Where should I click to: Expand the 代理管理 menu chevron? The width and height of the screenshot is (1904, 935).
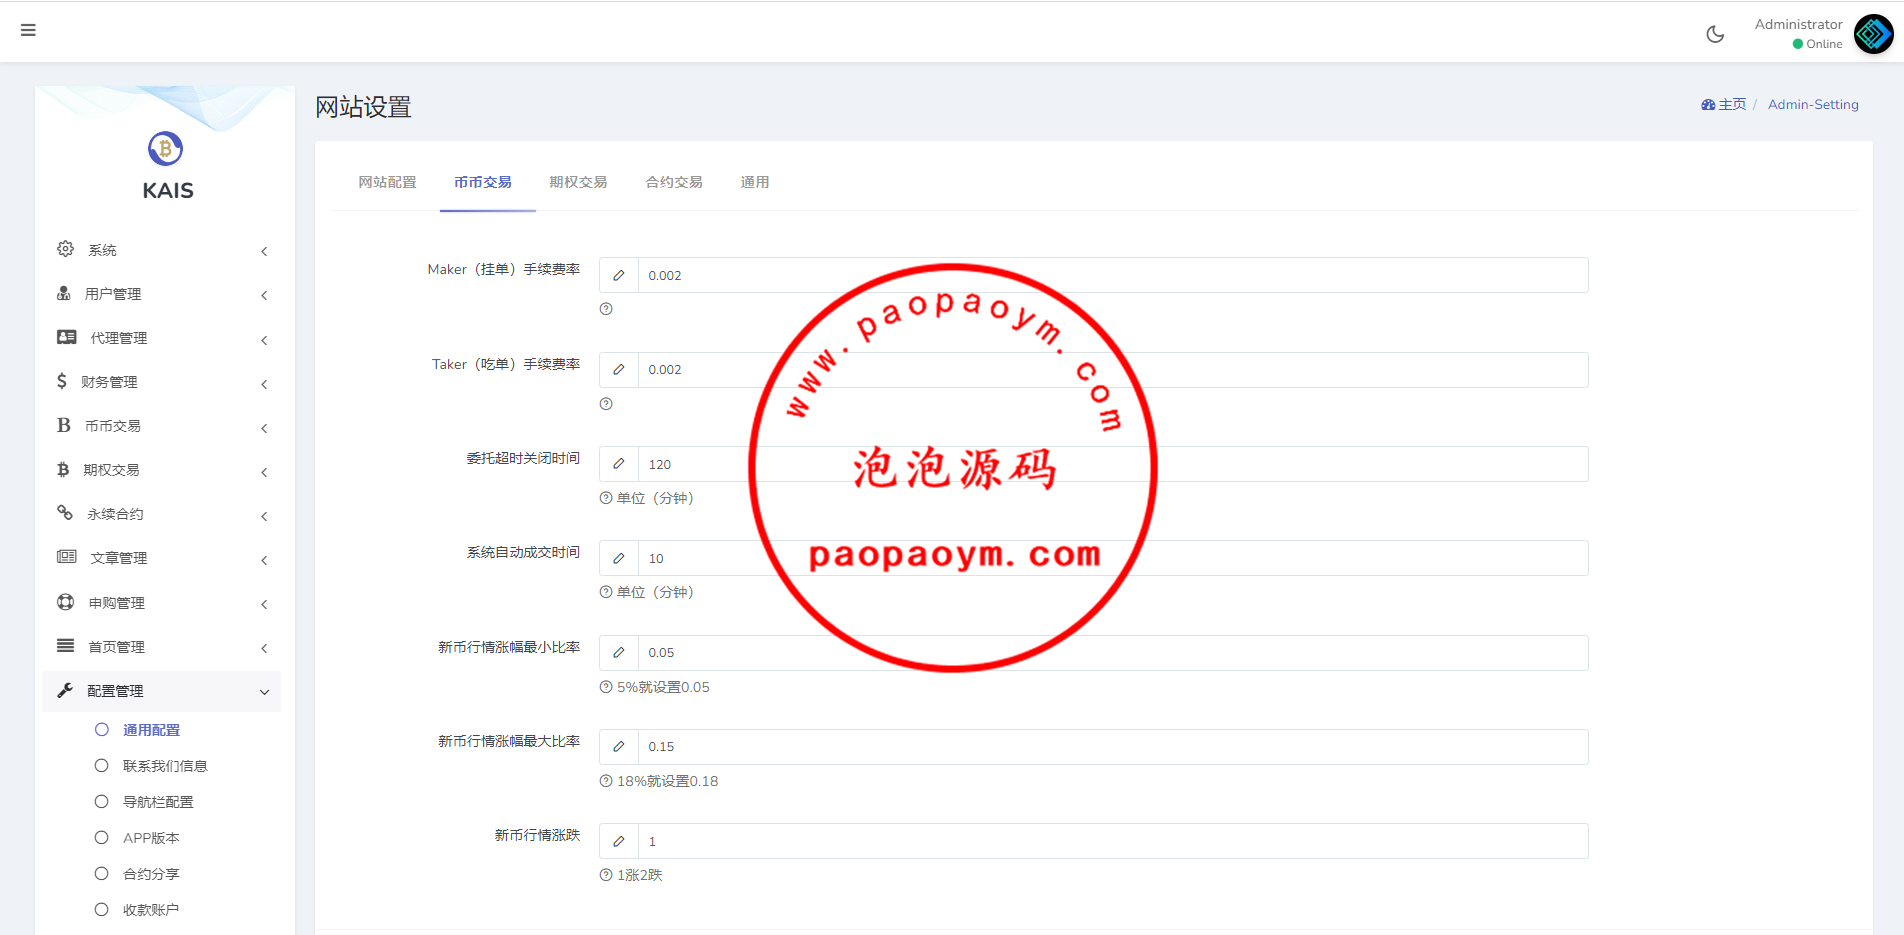(x=264, y=340)
